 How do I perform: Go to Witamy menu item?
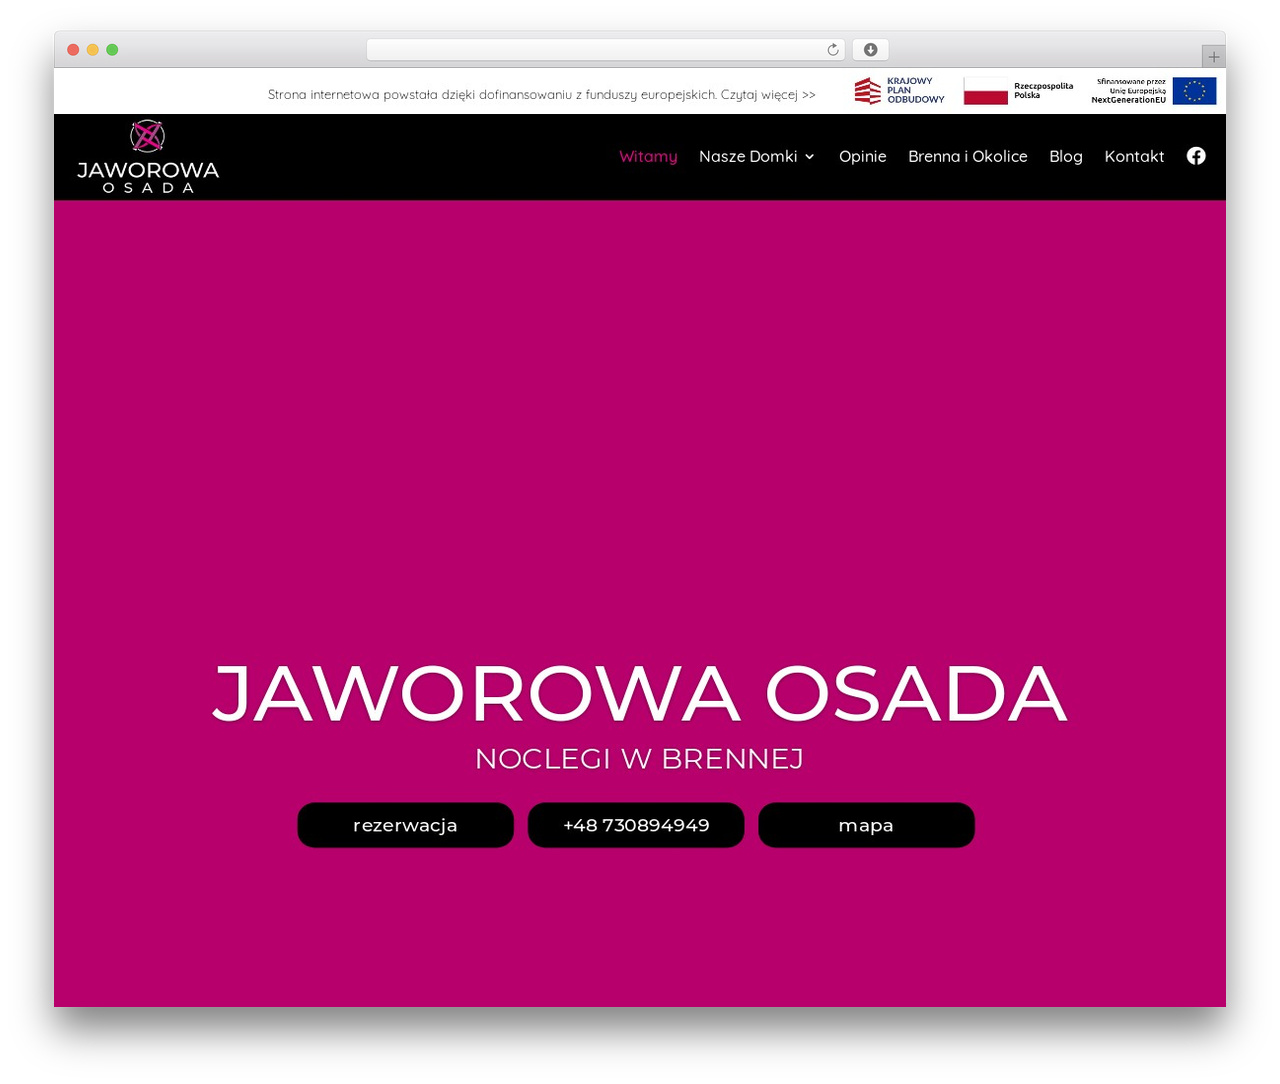point(648,156)
